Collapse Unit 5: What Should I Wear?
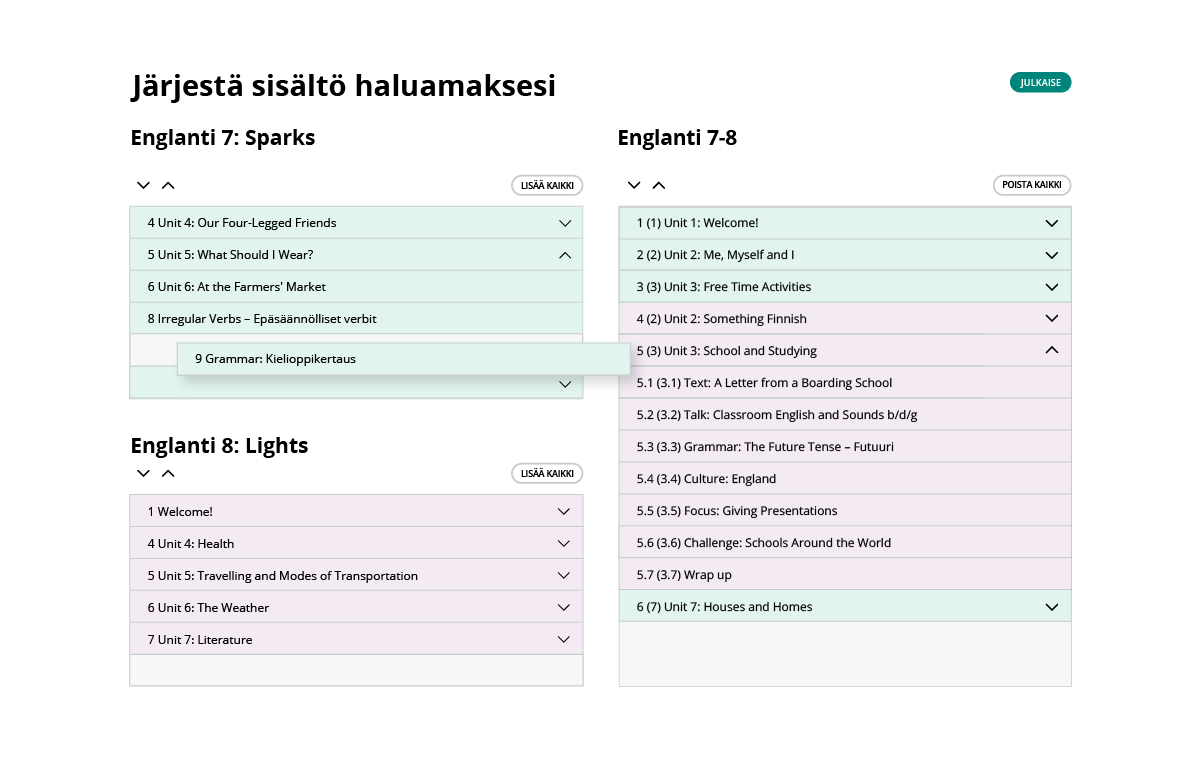The width and height of the screenshot is (1201, 759). point(565,255)
